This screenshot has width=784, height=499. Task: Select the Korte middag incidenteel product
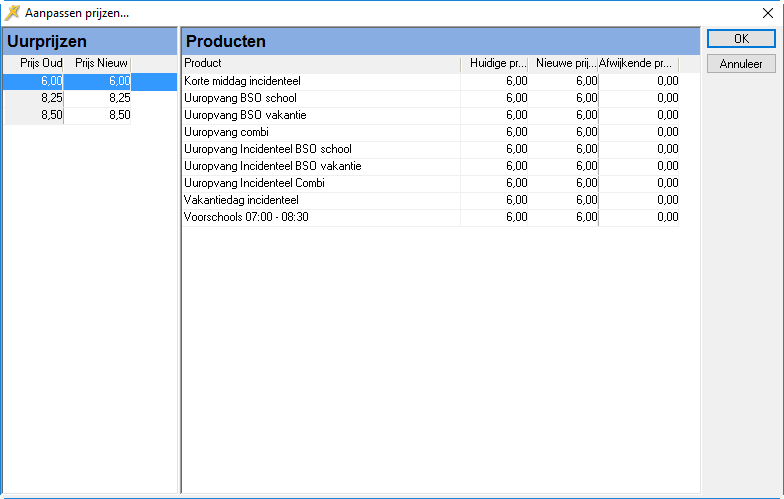pyautogui.click(x=243, y=81)
